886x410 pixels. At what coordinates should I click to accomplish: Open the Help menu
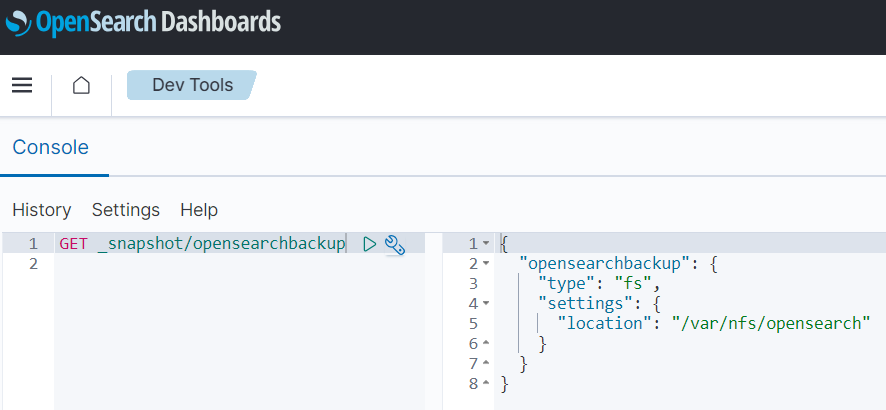(x=199, y=210)
